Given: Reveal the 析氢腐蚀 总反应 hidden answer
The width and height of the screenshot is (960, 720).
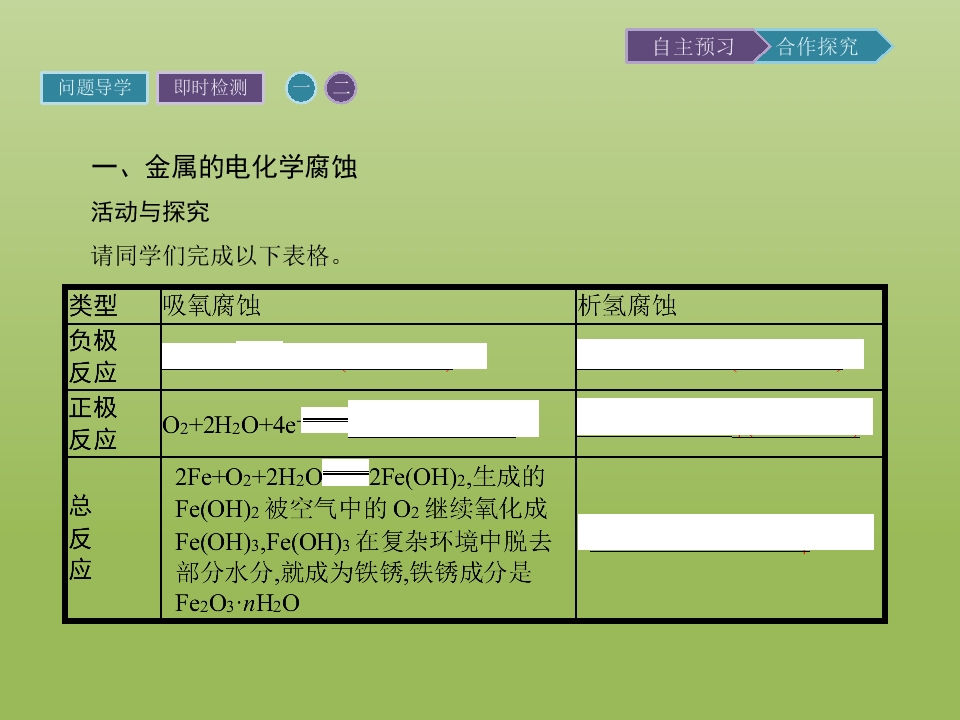Looking at the screenshot, I should click(726, 531).
